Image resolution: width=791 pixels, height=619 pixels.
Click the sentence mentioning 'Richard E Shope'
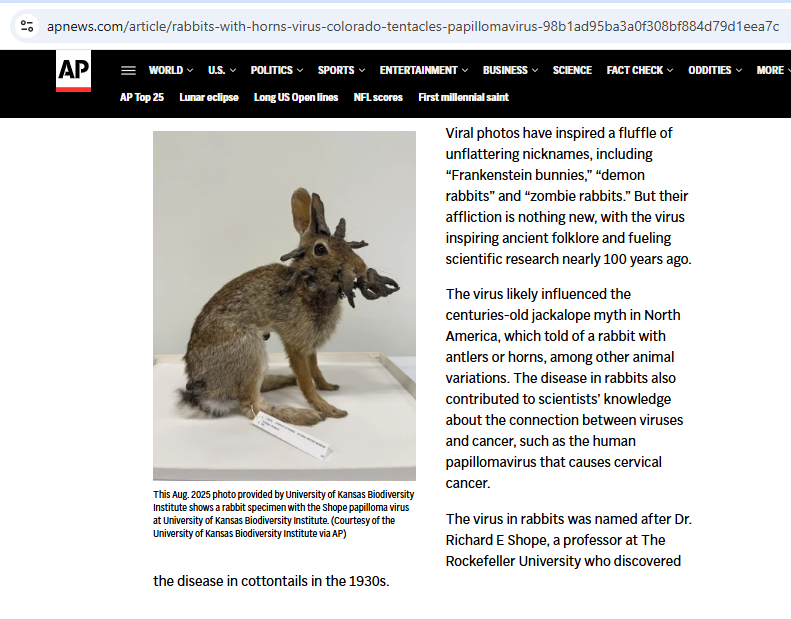569,540
